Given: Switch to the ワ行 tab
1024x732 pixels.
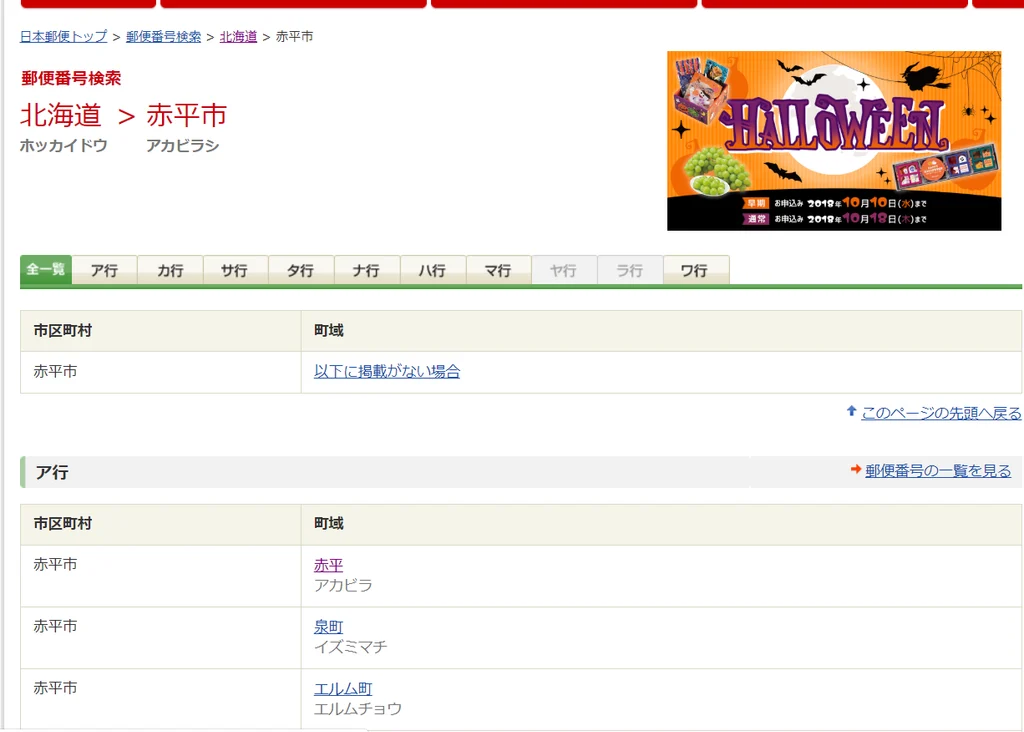Looking at the screenshot, I should click(695, 270).
